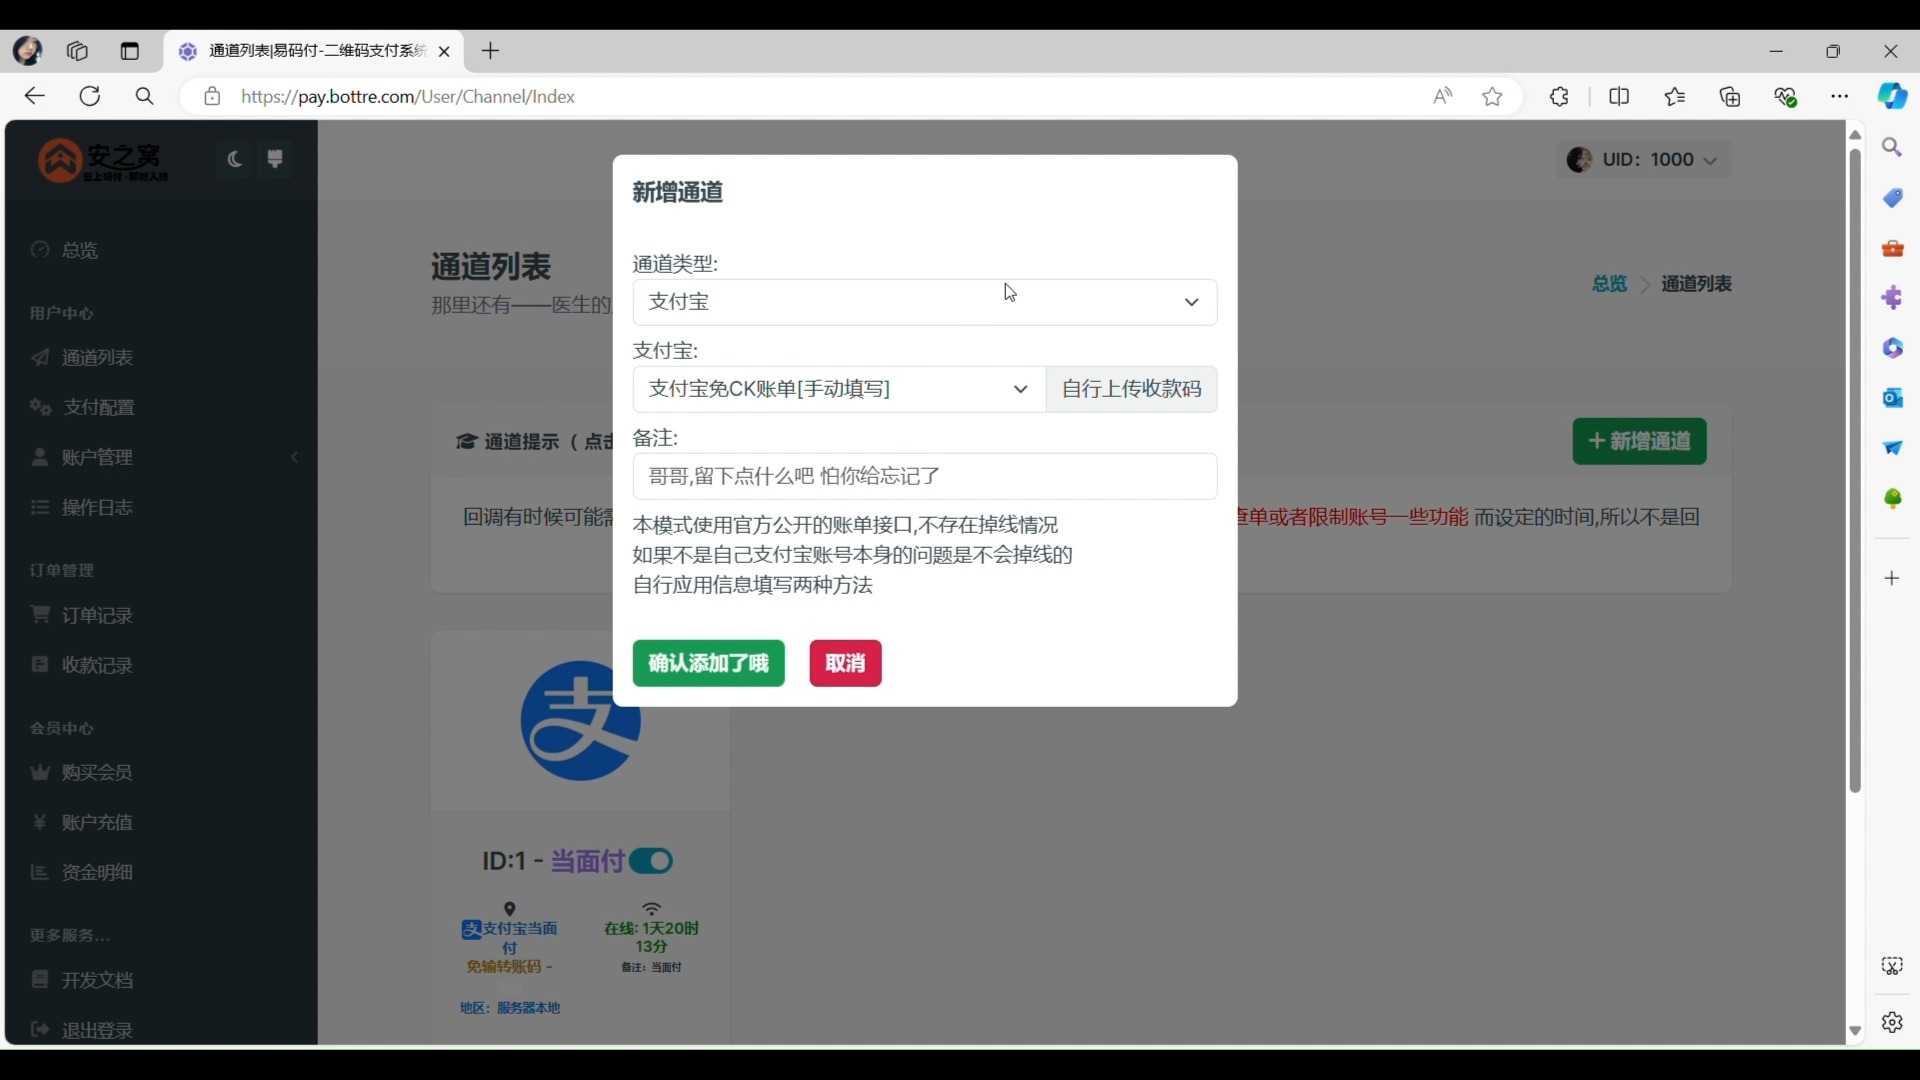Switch to the 通道列表|易码付 browser tab
This screenshot has width=1920, height=1080.
click(310, 51)
